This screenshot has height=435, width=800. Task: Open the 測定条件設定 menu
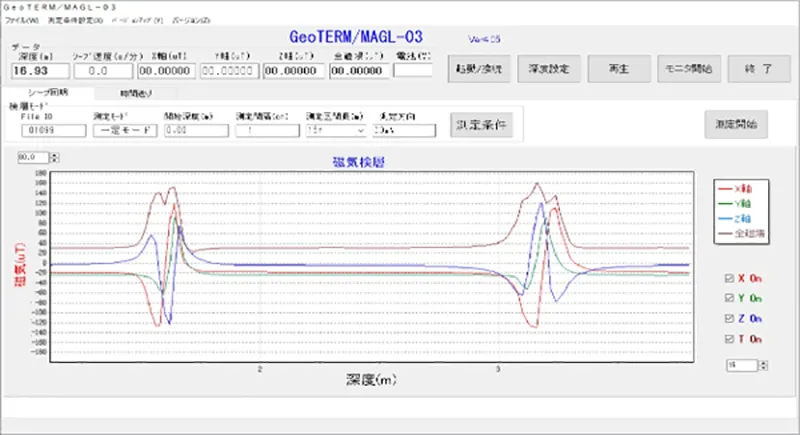click(75, 20)
